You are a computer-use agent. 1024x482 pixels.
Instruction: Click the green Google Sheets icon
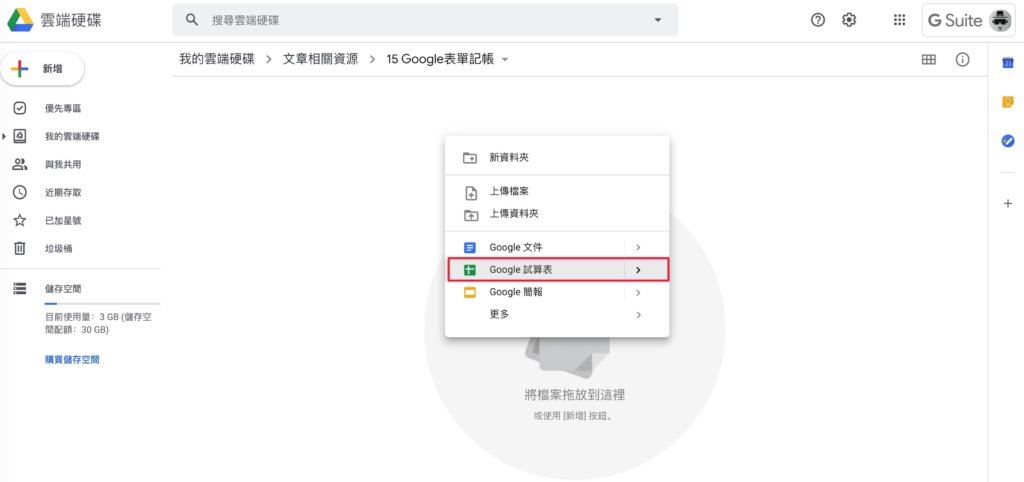tap(470, 270)
